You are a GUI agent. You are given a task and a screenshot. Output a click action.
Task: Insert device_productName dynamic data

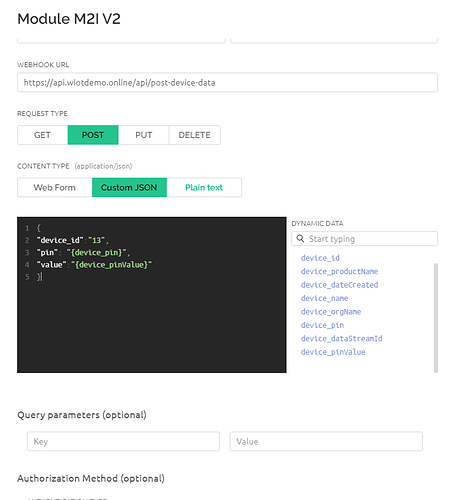pos(339,271)
